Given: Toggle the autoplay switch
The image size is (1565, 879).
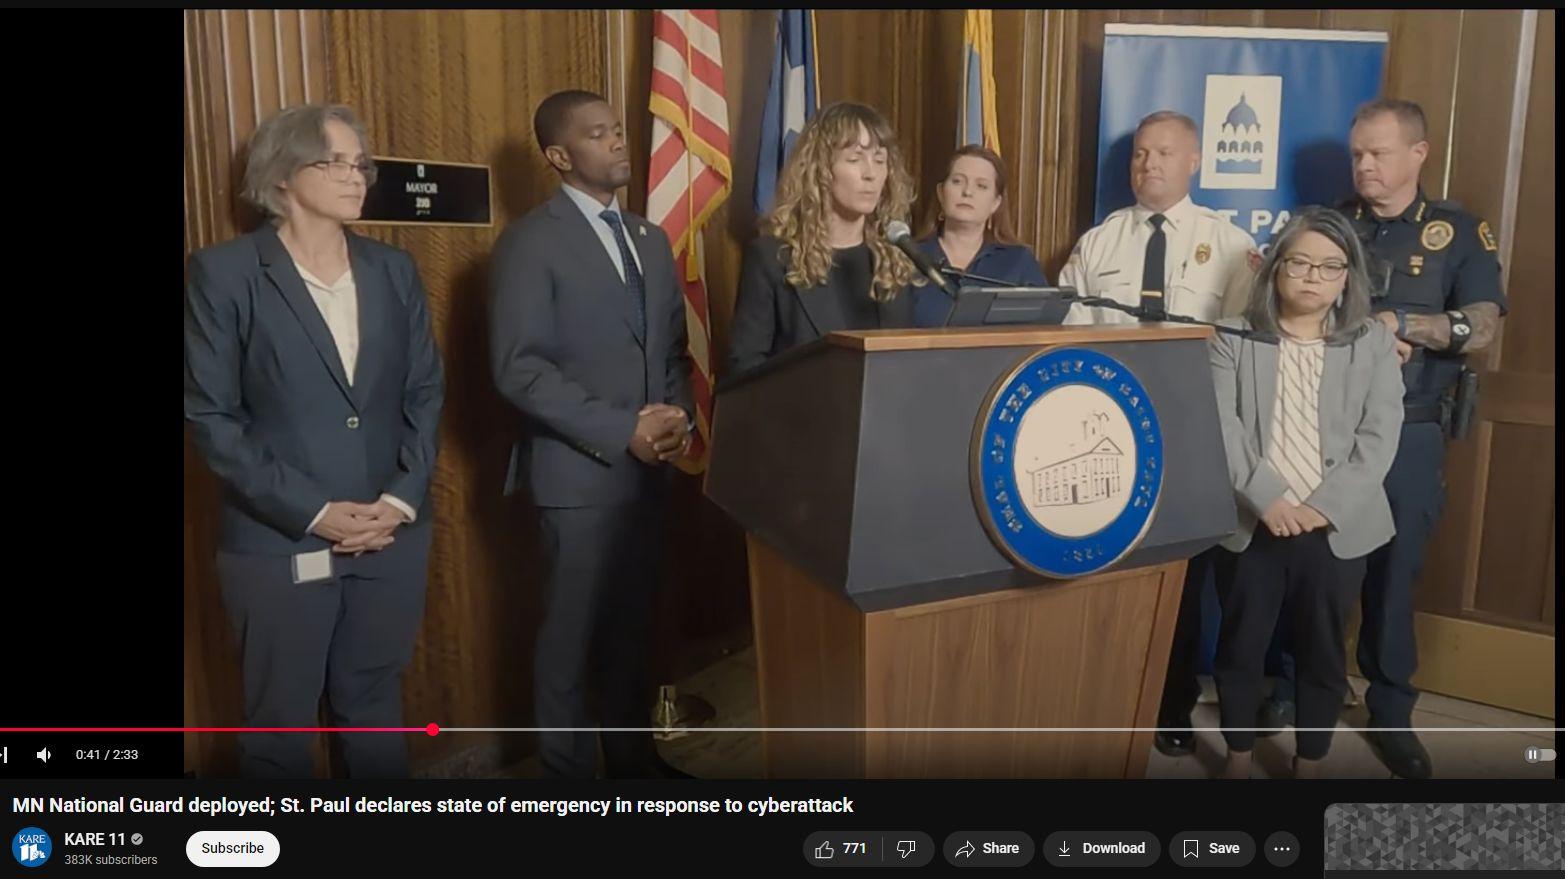Looking at the screenshot, I should [x=1539, y=755].
